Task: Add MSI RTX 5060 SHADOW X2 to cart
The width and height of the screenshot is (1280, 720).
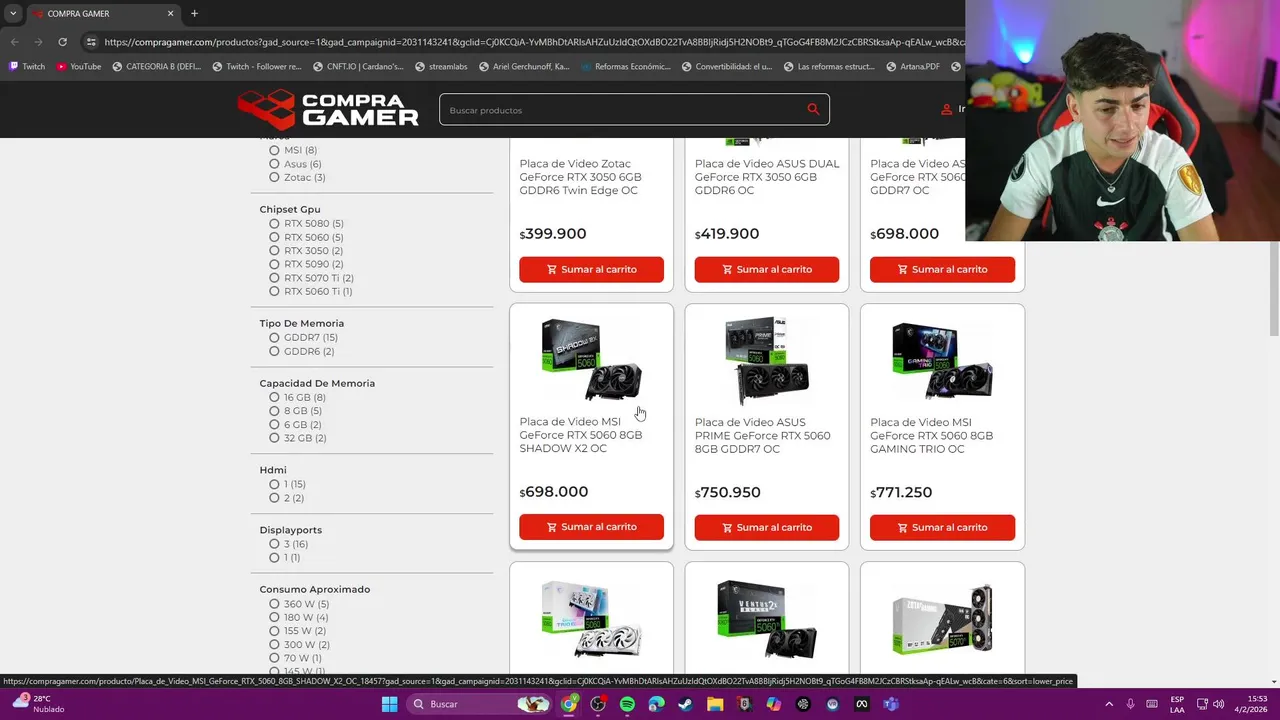Action: coord(591,527)
